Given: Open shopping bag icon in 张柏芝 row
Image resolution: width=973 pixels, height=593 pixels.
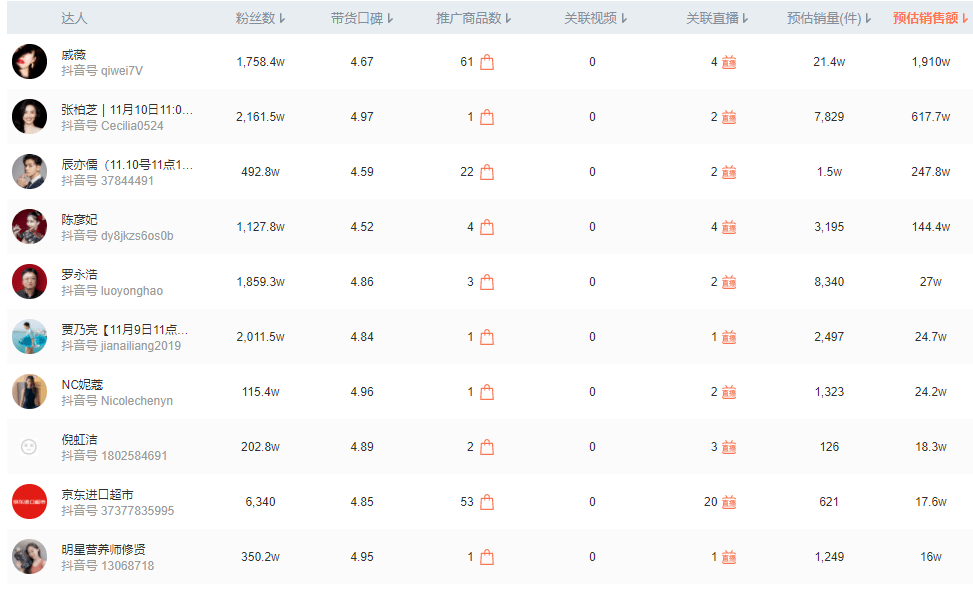Looking at the screenshot, I should (487, 117).
